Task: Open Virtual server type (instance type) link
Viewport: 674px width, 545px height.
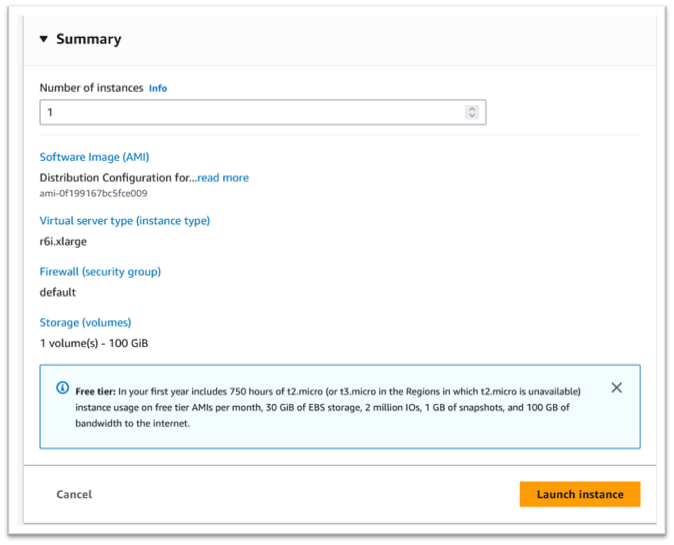Action: (x=124, y=221)
